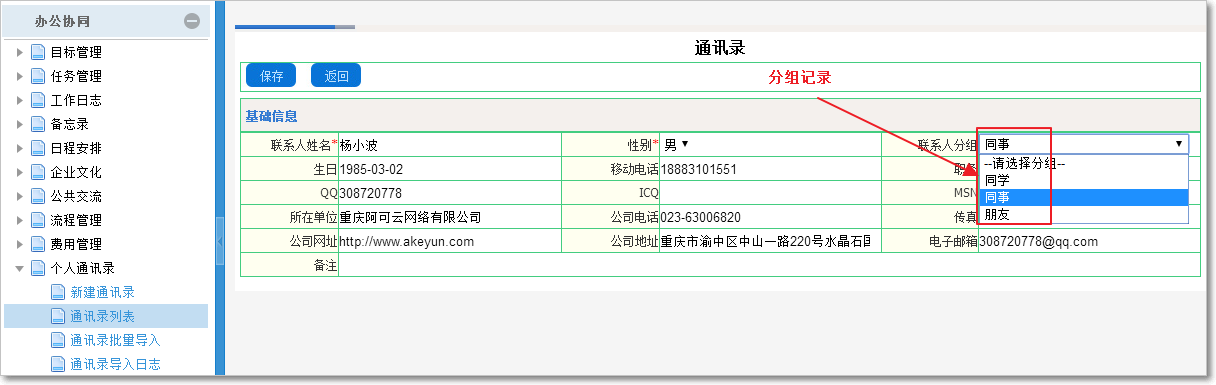Choose highlighted 同事 in the group list

[x=1084, y=197]
